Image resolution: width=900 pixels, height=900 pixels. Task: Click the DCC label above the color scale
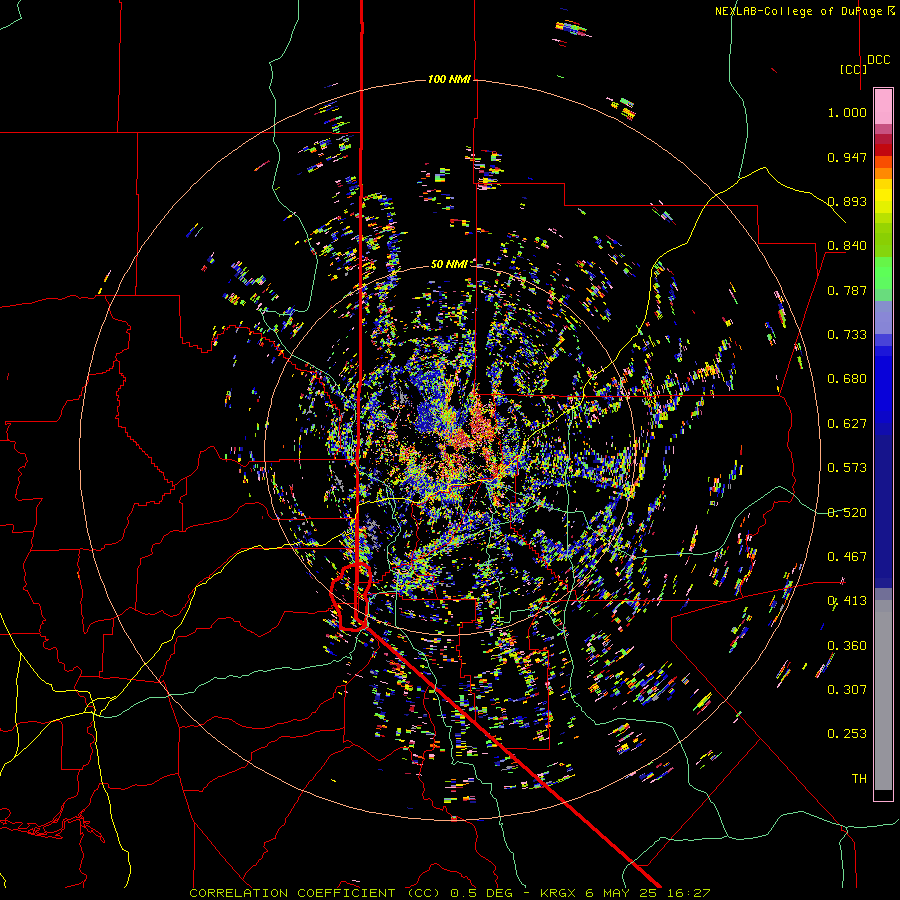coord(879,60)
